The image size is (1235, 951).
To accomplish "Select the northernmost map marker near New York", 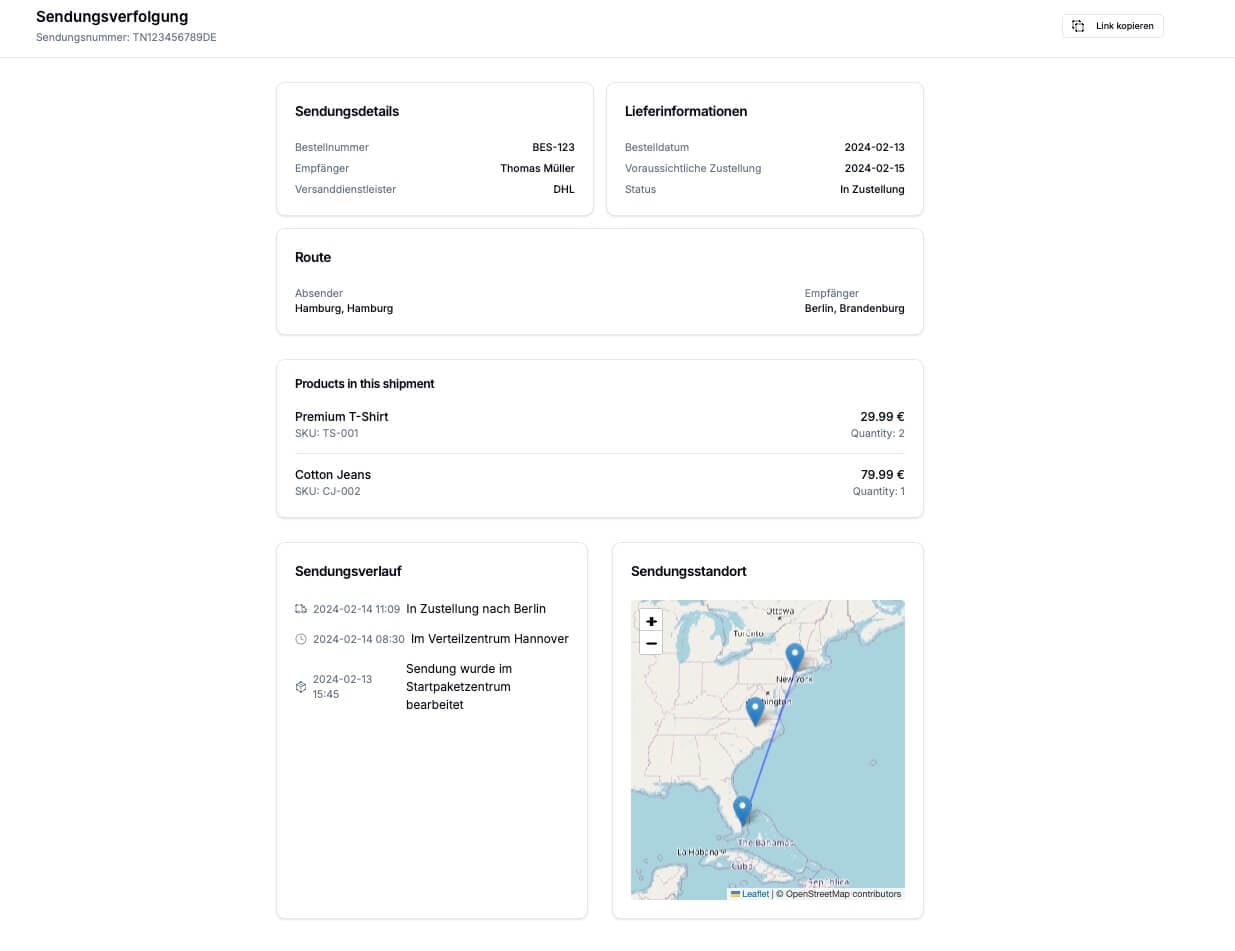I will (x=795, y=657).
